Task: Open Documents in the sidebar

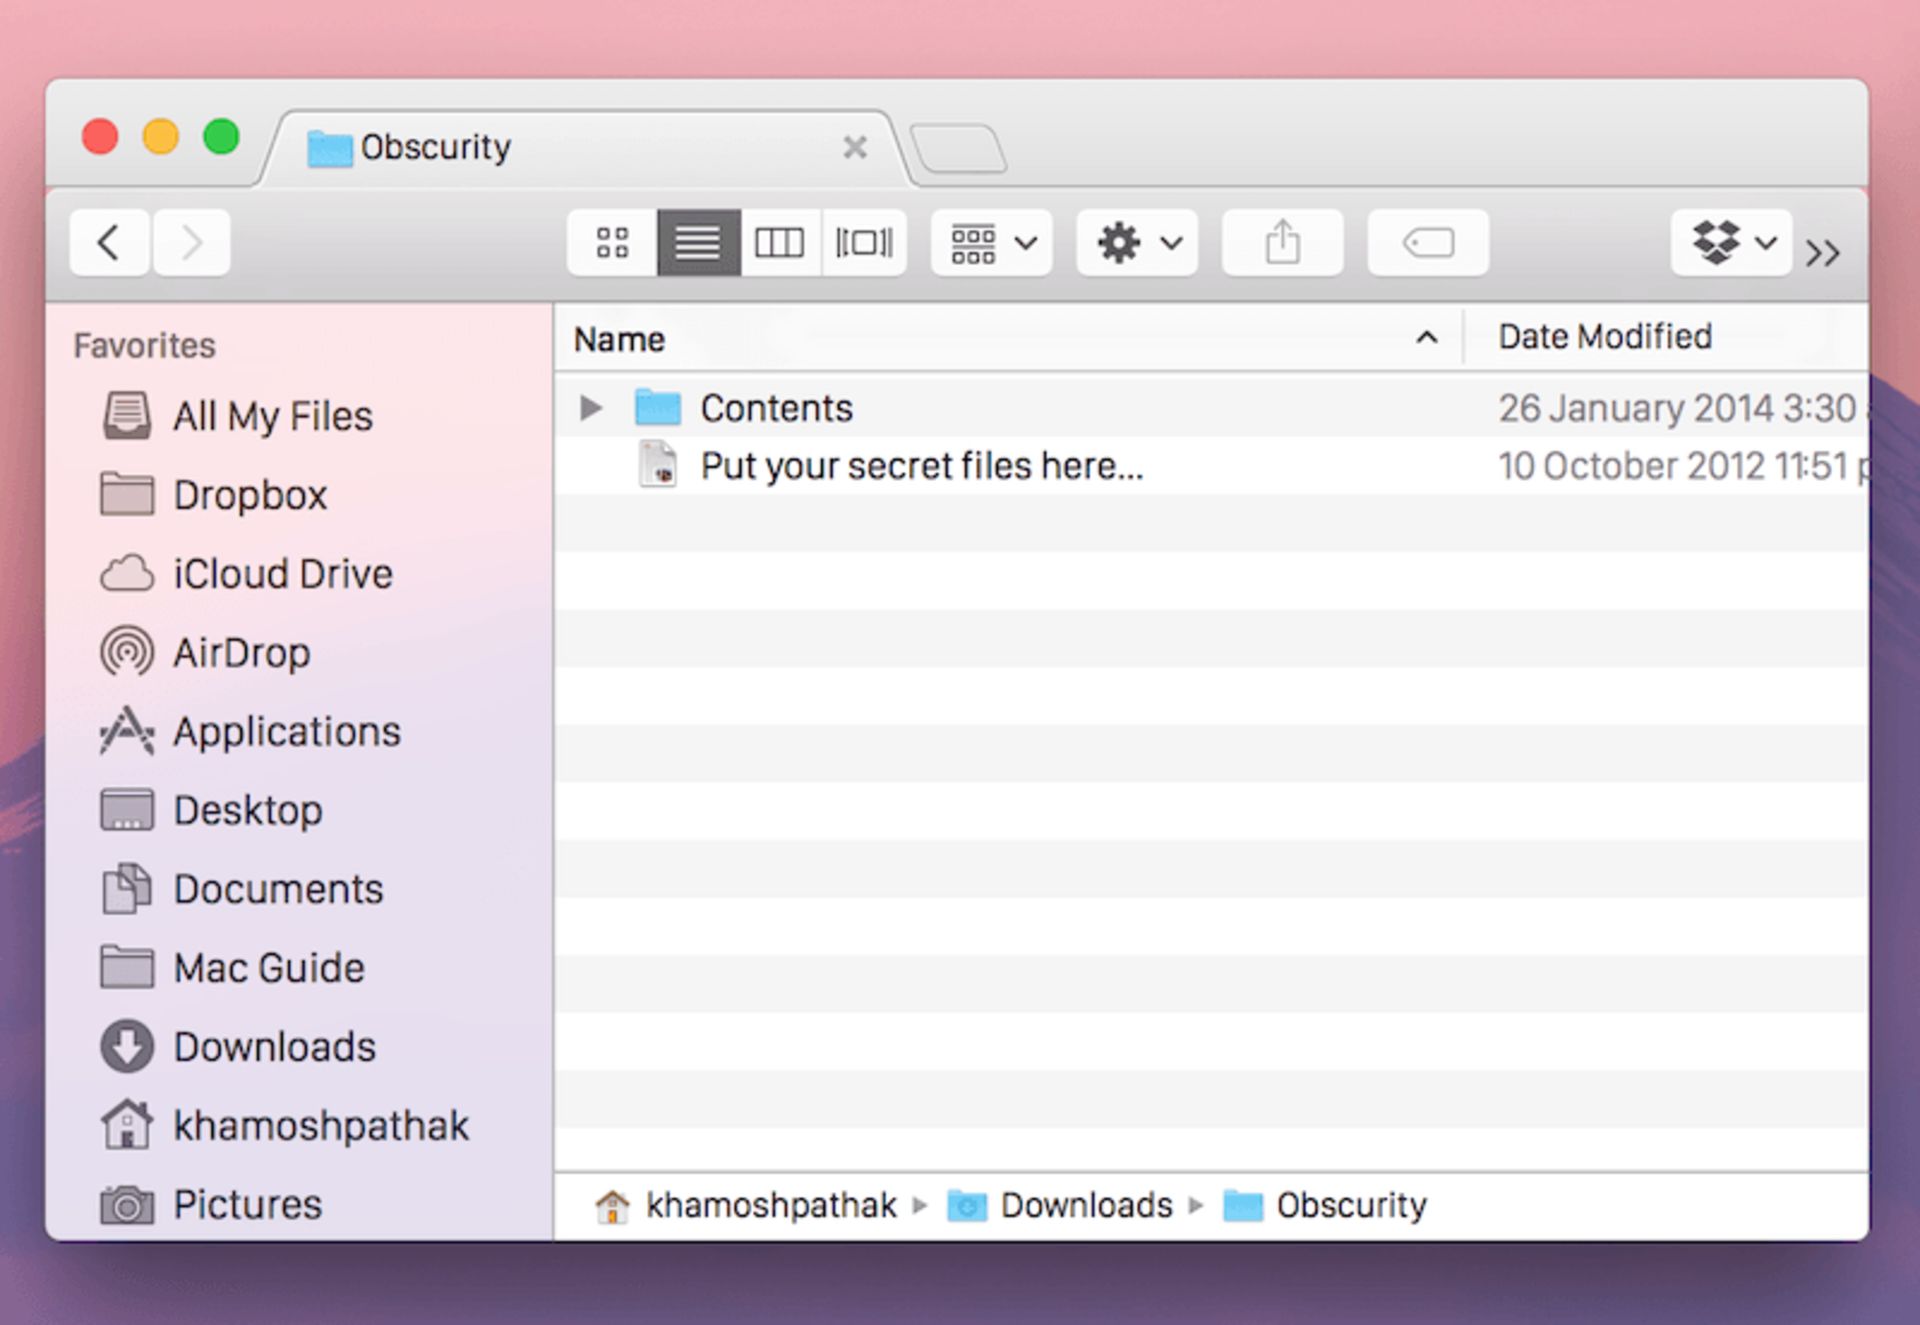Action: pyautogui.click(x=278, y=889)
